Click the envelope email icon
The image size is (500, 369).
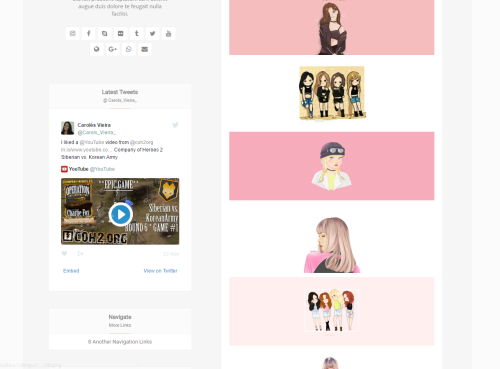pyautogui.click(x=145, y=49)
